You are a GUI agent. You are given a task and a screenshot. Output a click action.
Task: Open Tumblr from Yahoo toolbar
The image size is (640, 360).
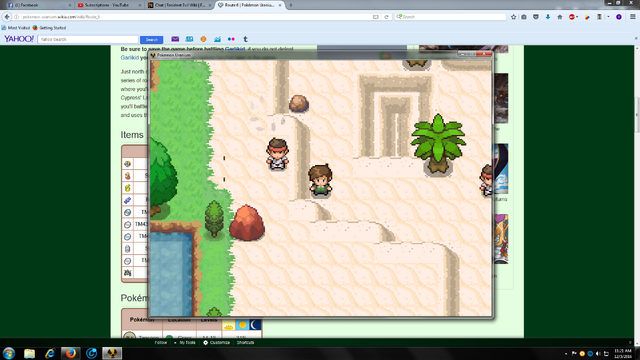point(245,39)
